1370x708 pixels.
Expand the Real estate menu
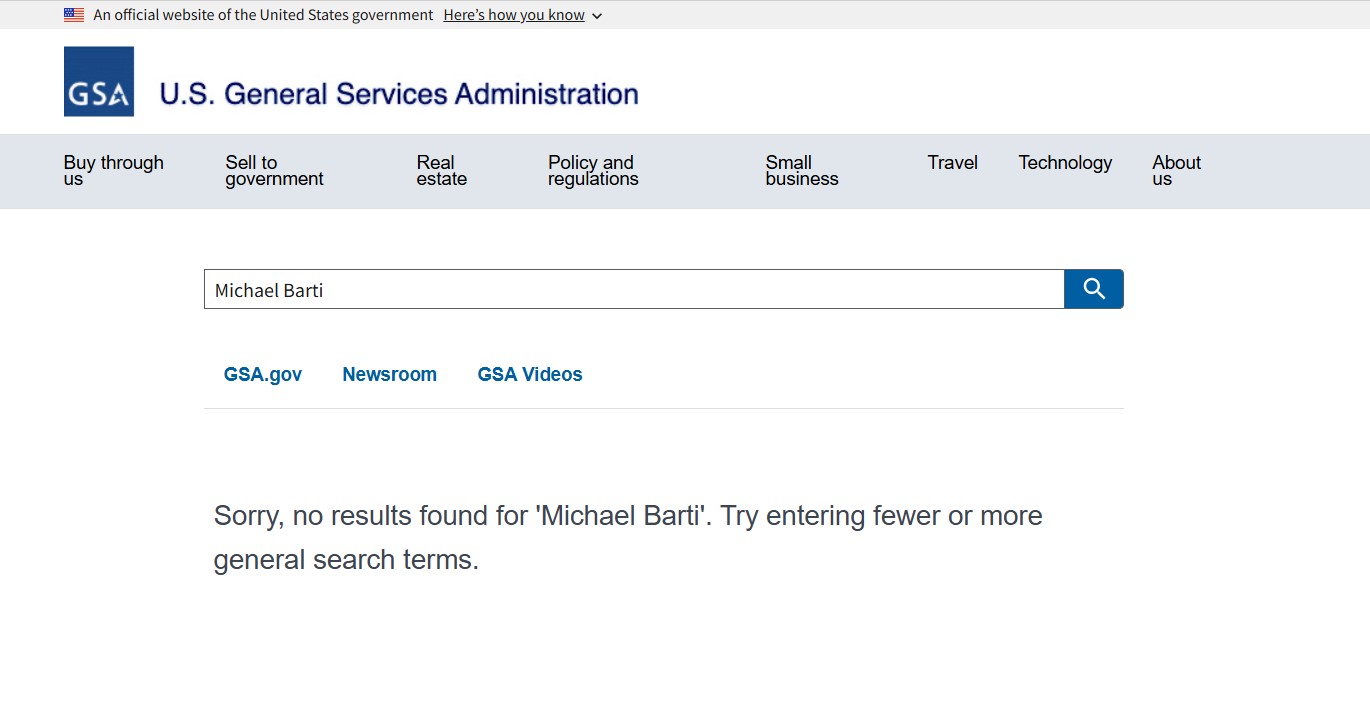(441, 171)
